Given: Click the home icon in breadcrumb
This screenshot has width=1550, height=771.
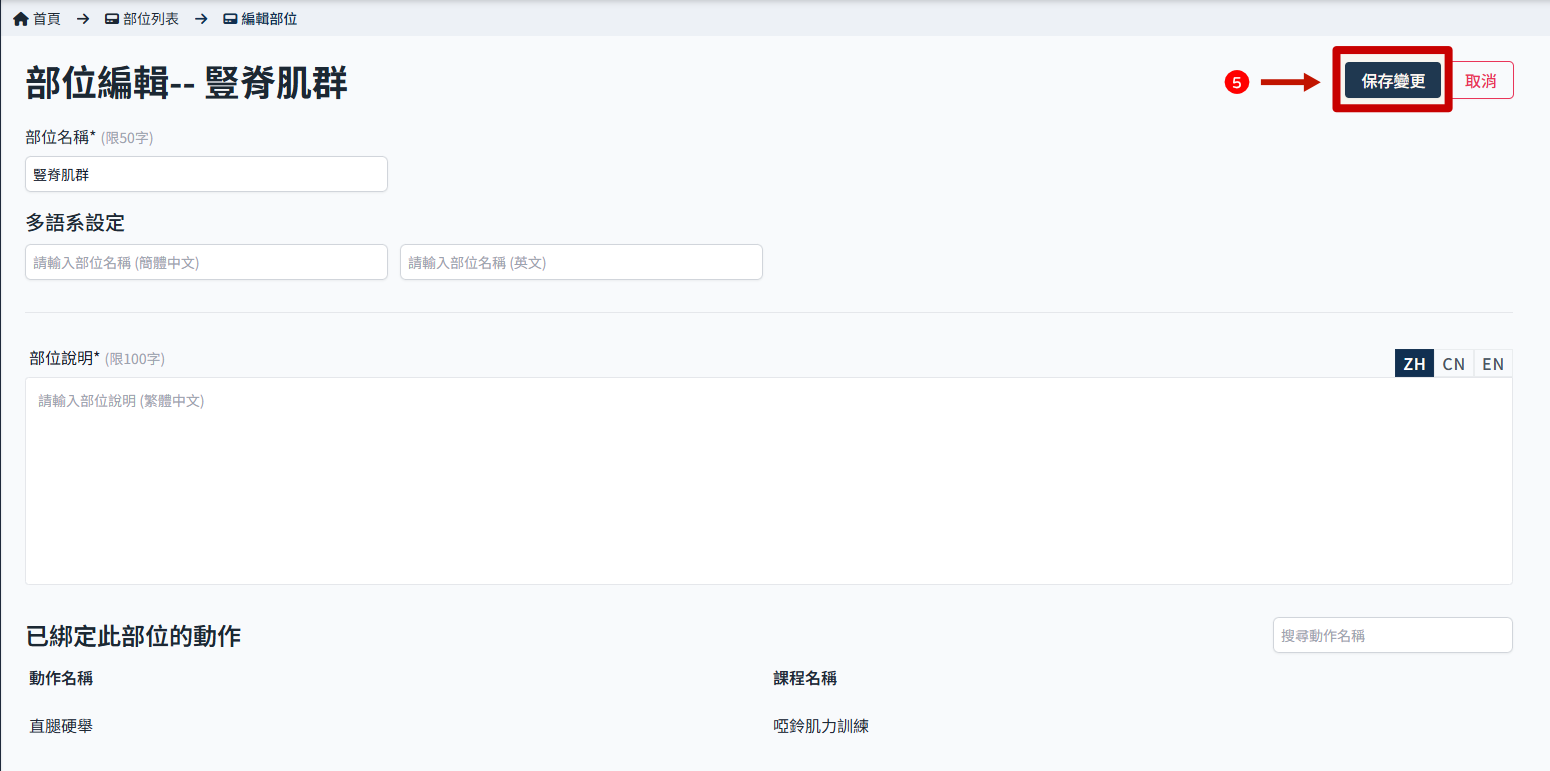Looking at the screenshot, I should coord(20,19).
